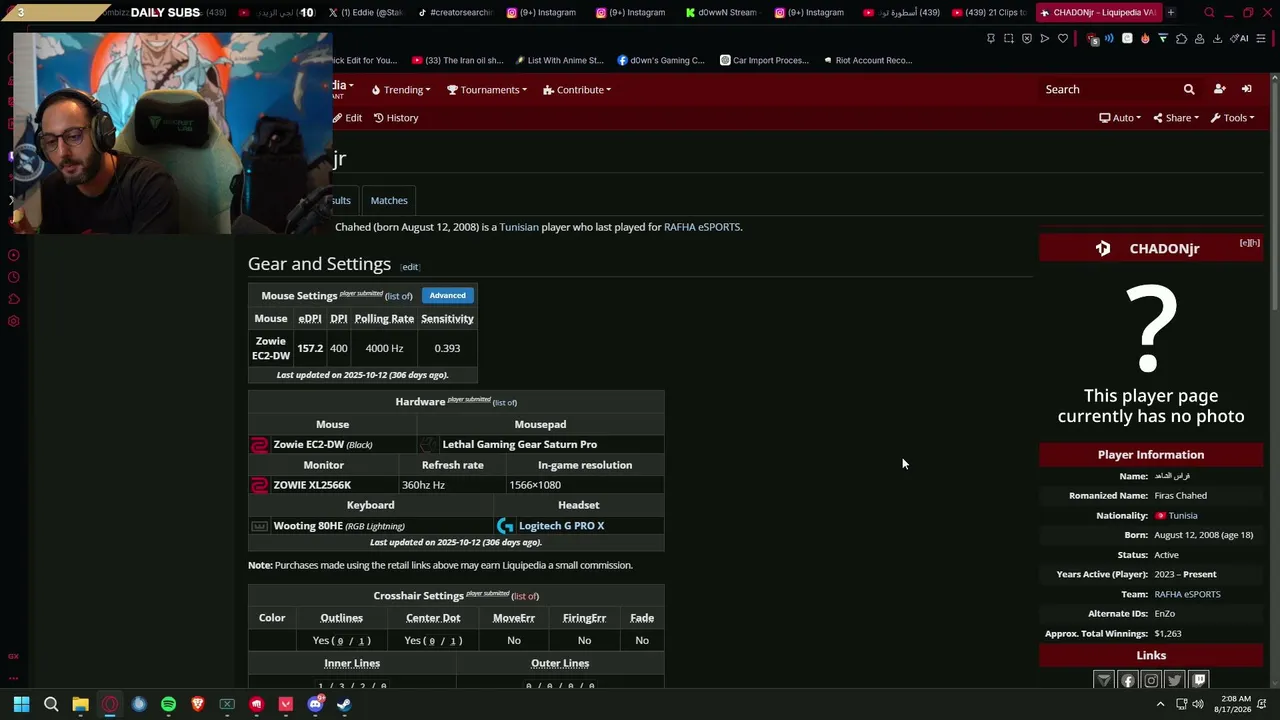This screenshot has width=1280, height=720.
Task: Open the RAFHA eSPORTS link in intro sentence
Action: [702, 227]
